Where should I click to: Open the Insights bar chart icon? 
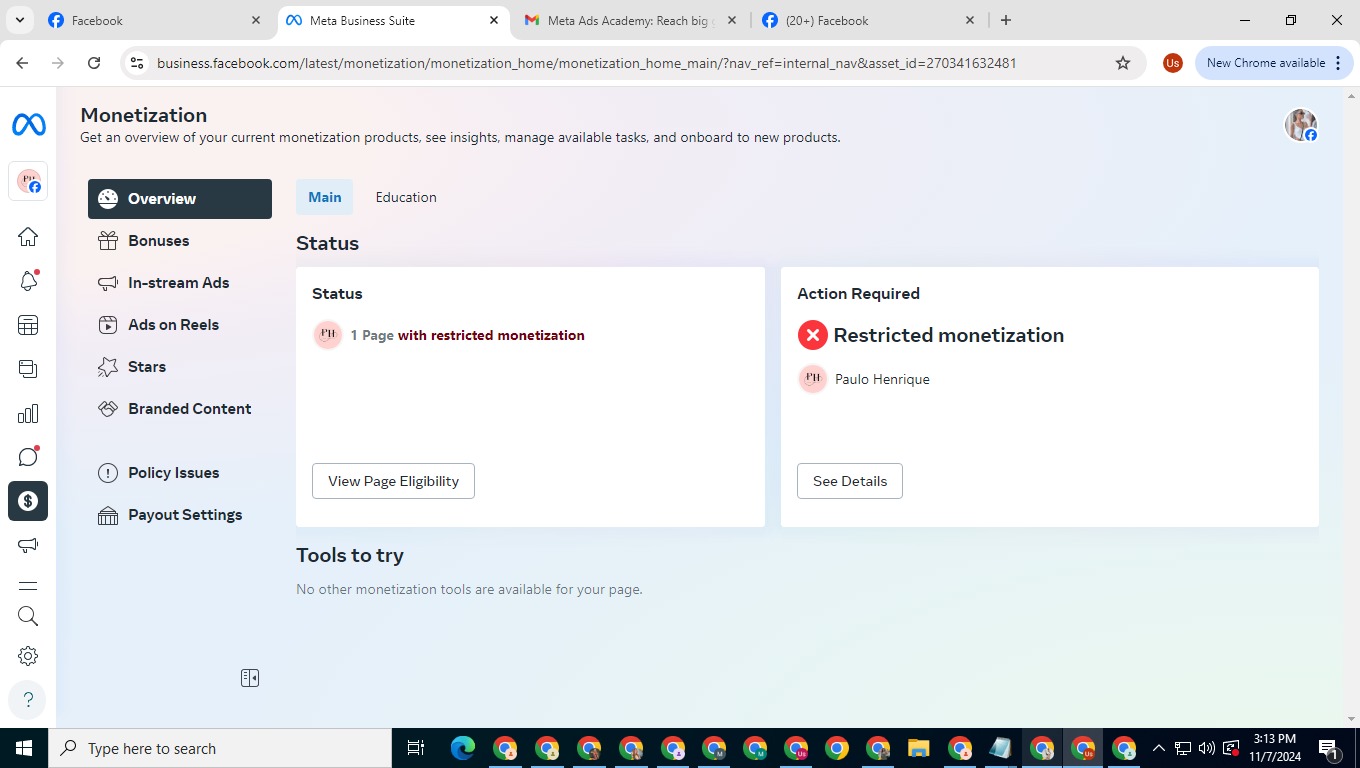click(28, 413)
